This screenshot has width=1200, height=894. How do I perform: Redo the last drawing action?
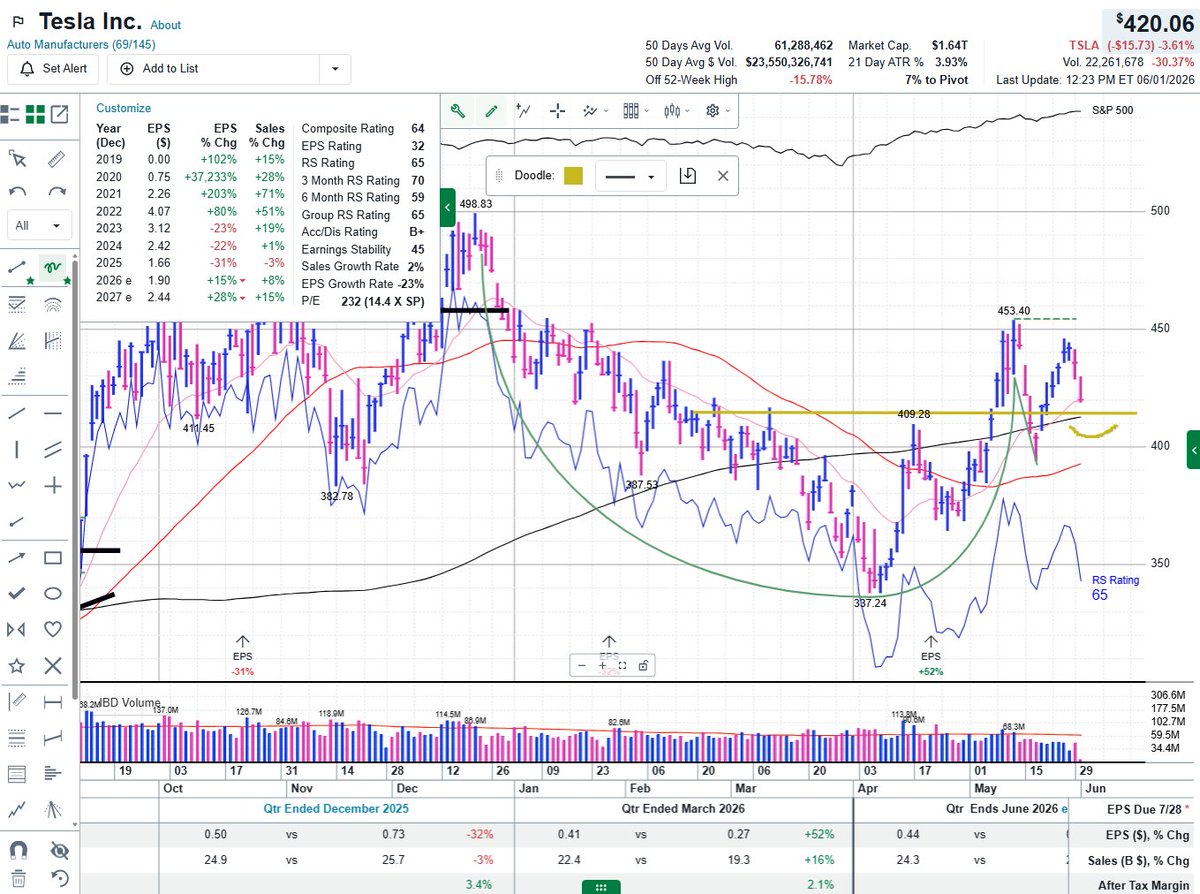[57, 191]
